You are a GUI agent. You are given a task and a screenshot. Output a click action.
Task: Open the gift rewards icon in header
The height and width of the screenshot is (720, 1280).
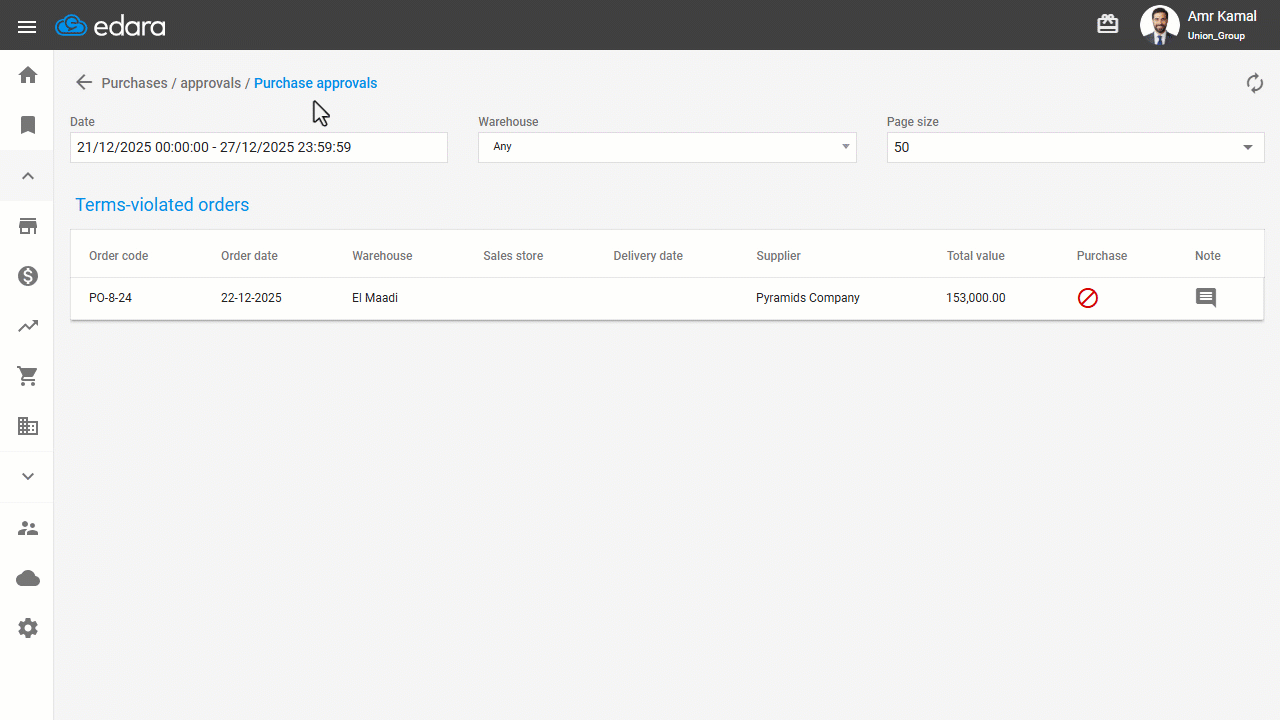(1108, 24)
